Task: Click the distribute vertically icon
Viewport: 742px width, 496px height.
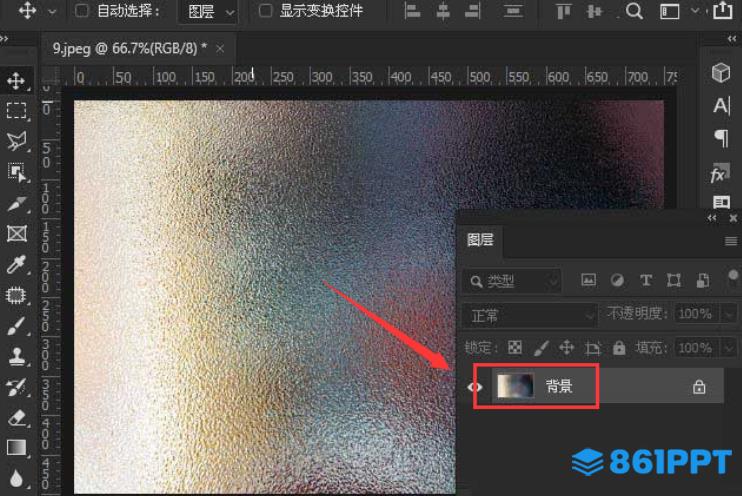Action: click(x=513, y=11)
